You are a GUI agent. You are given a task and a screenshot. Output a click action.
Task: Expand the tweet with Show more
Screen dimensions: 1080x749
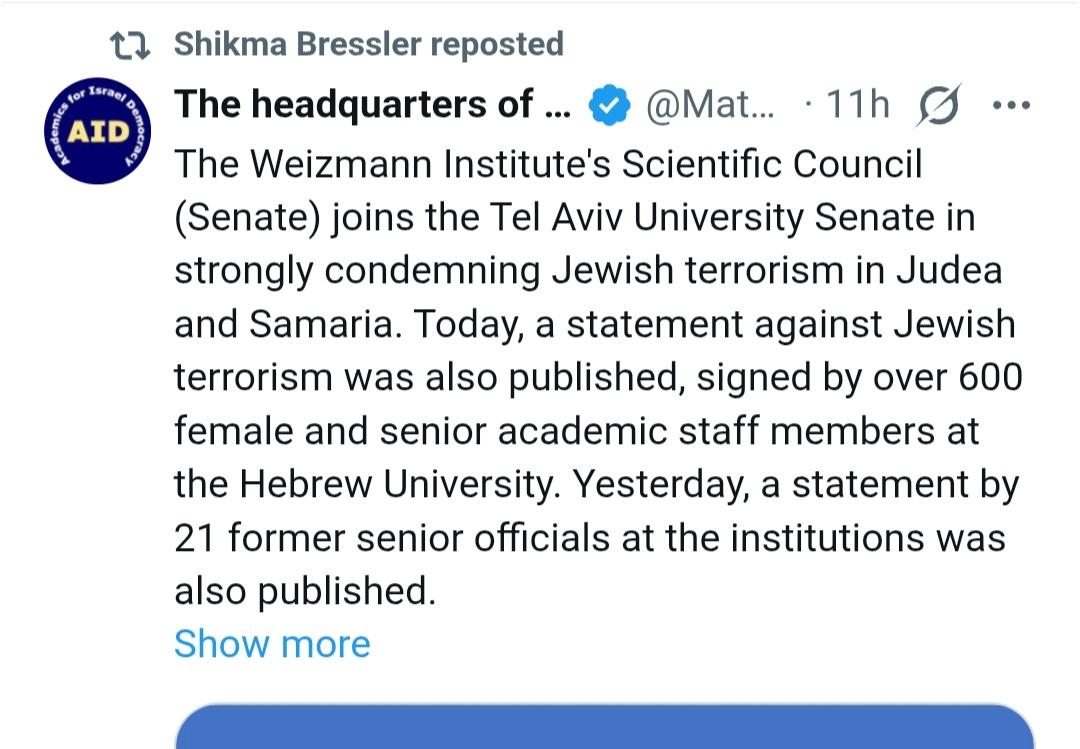(x=272, y=644)
